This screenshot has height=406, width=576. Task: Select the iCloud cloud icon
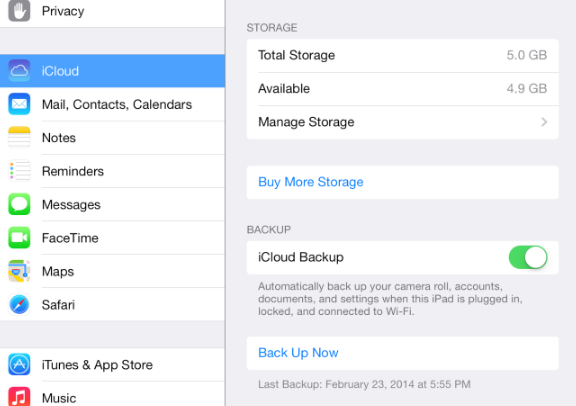pyautogui.click(x=19, y=71)
